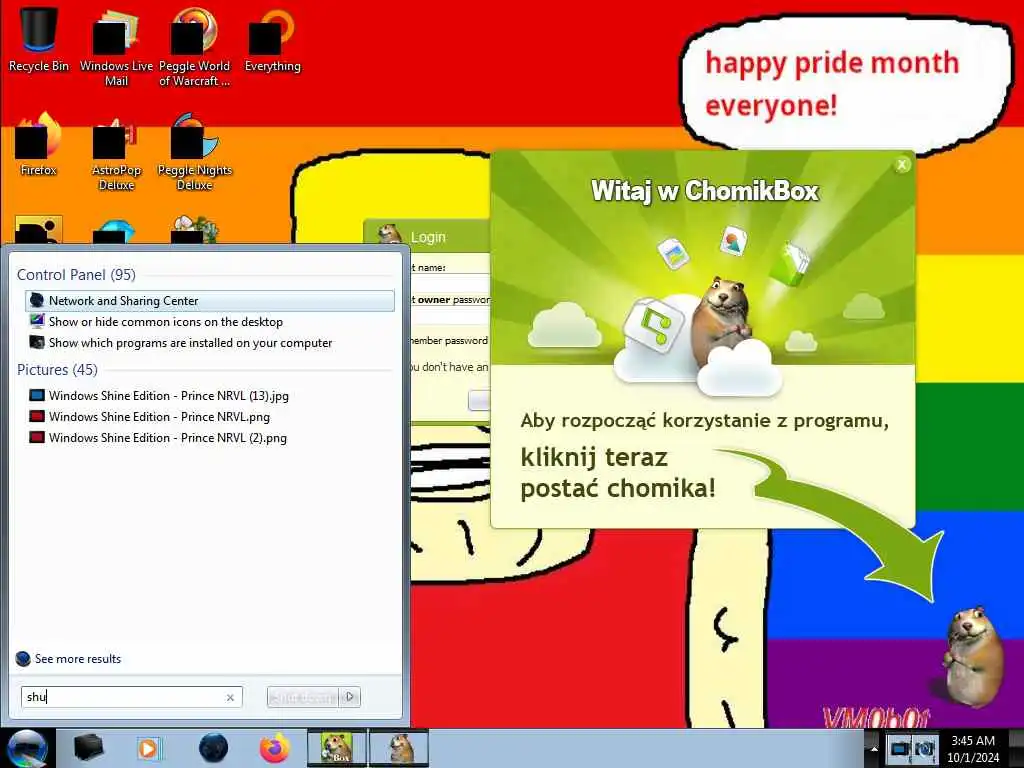This screenshot has width=1024, height=768.
Task: Close the Witaj w ChomikBox popup
Action: tap(902, 165)
